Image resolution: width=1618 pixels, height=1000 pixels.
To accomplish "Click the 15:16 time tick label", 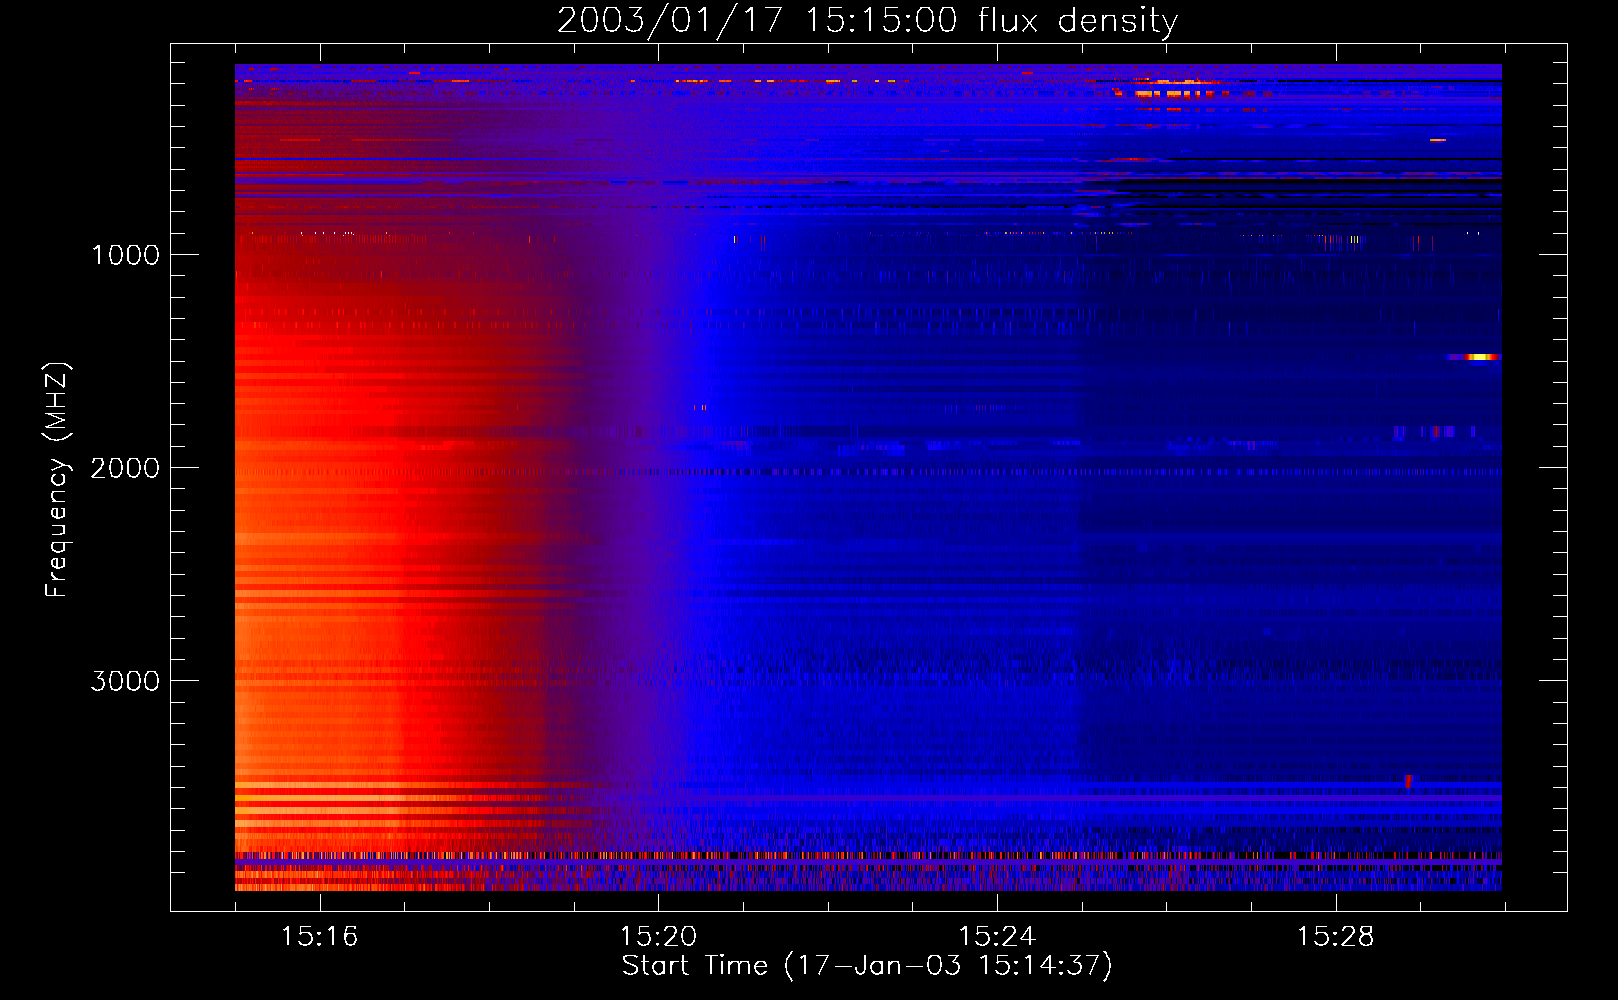I will (x=319, y=937).
